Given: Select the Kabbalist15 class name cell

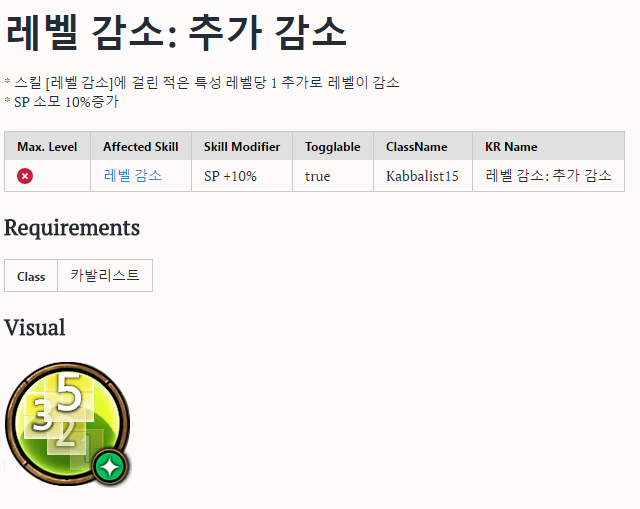Looking at the screenshot, I should (423, 176).
